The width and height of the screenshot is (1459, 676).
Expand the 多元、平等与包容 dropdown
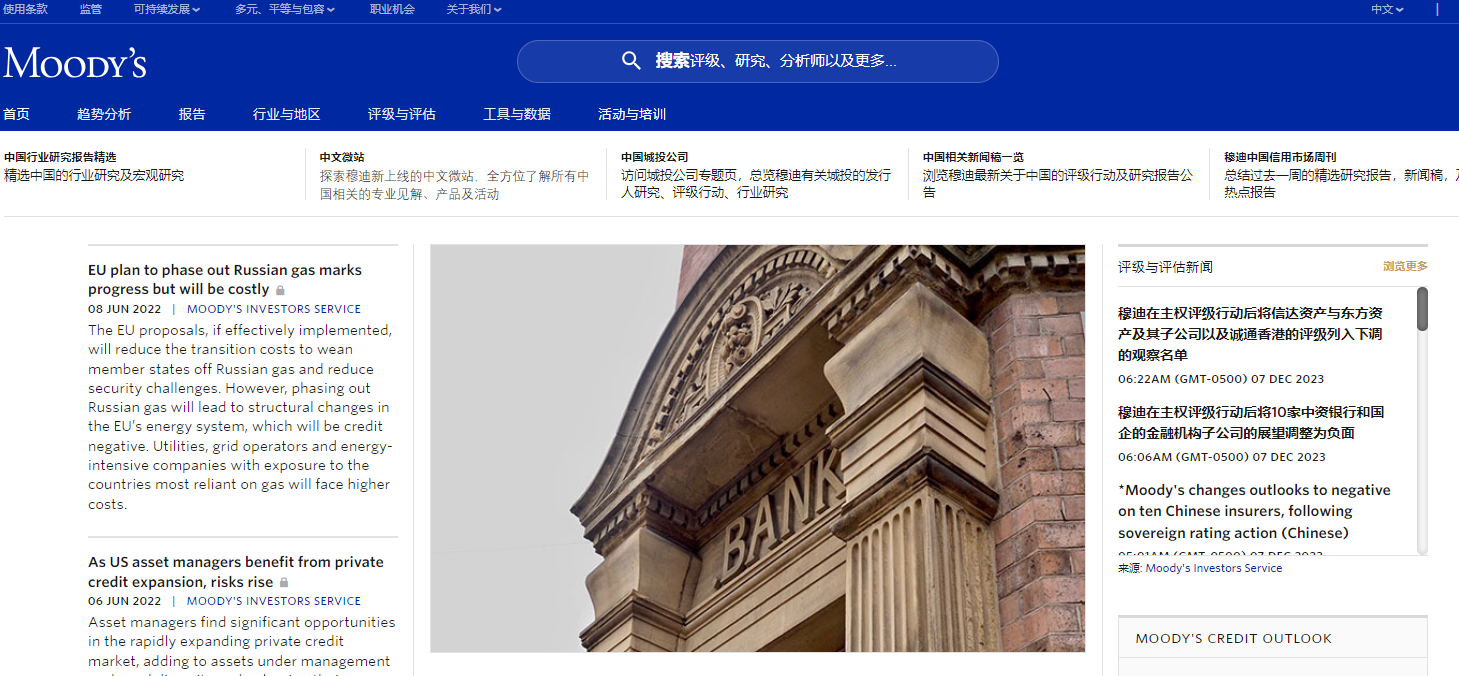pos(285,9)
